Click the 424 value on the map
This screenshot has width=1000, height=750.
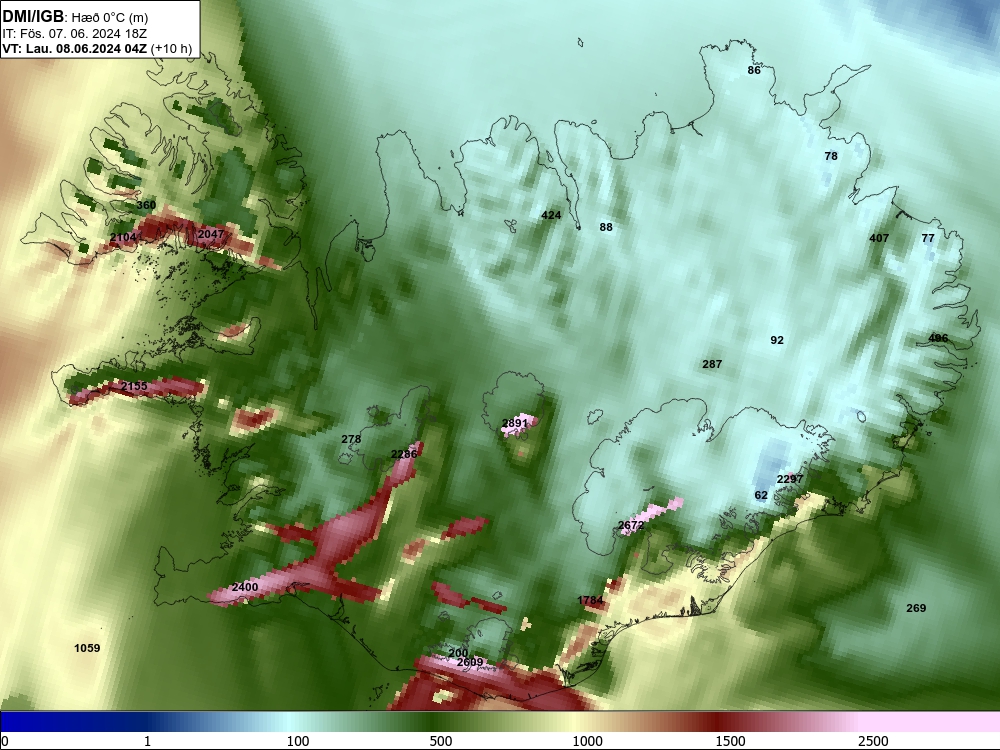pyautogui.click(x=551, y=215)
